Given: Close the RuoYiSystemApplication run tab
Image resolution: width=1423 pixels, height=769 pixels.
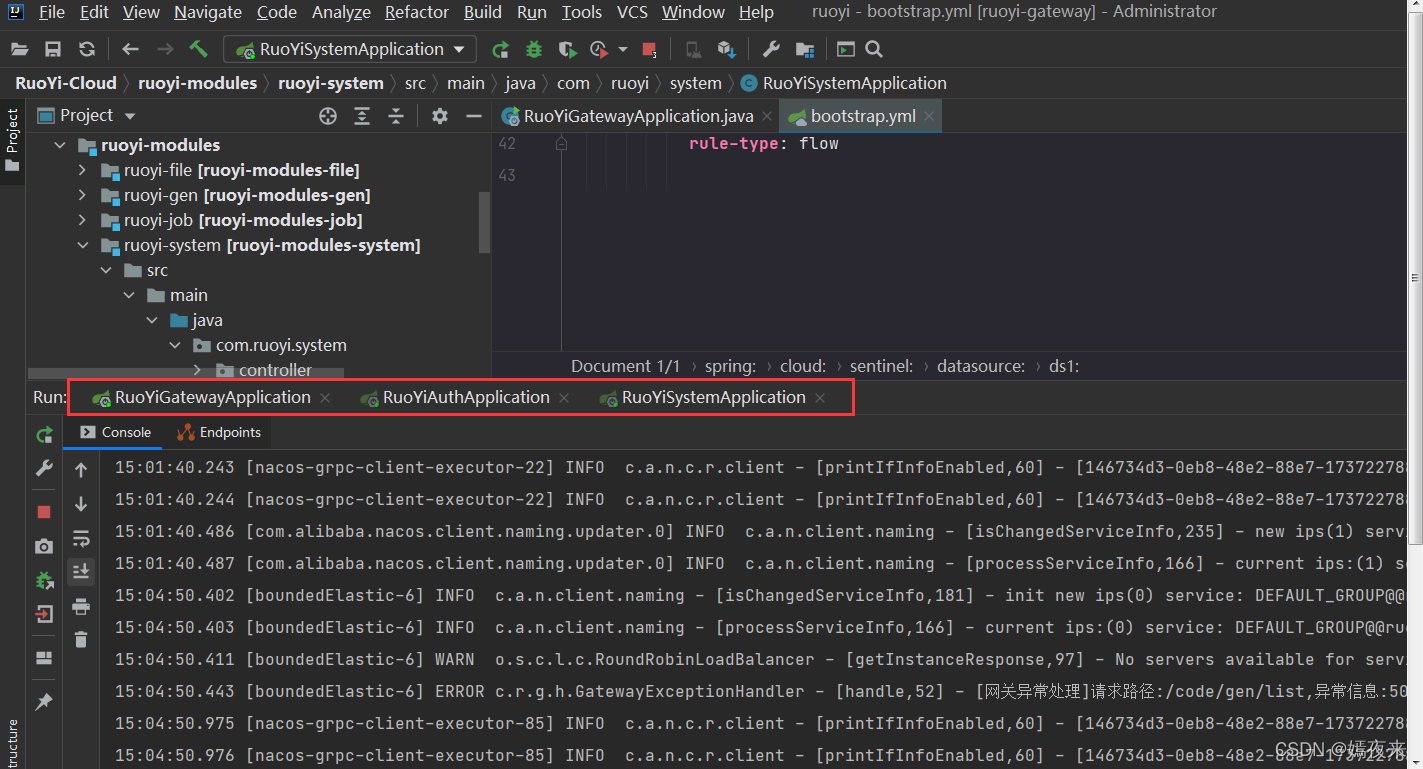Looking at the screenshot, I should pos(820,398).
